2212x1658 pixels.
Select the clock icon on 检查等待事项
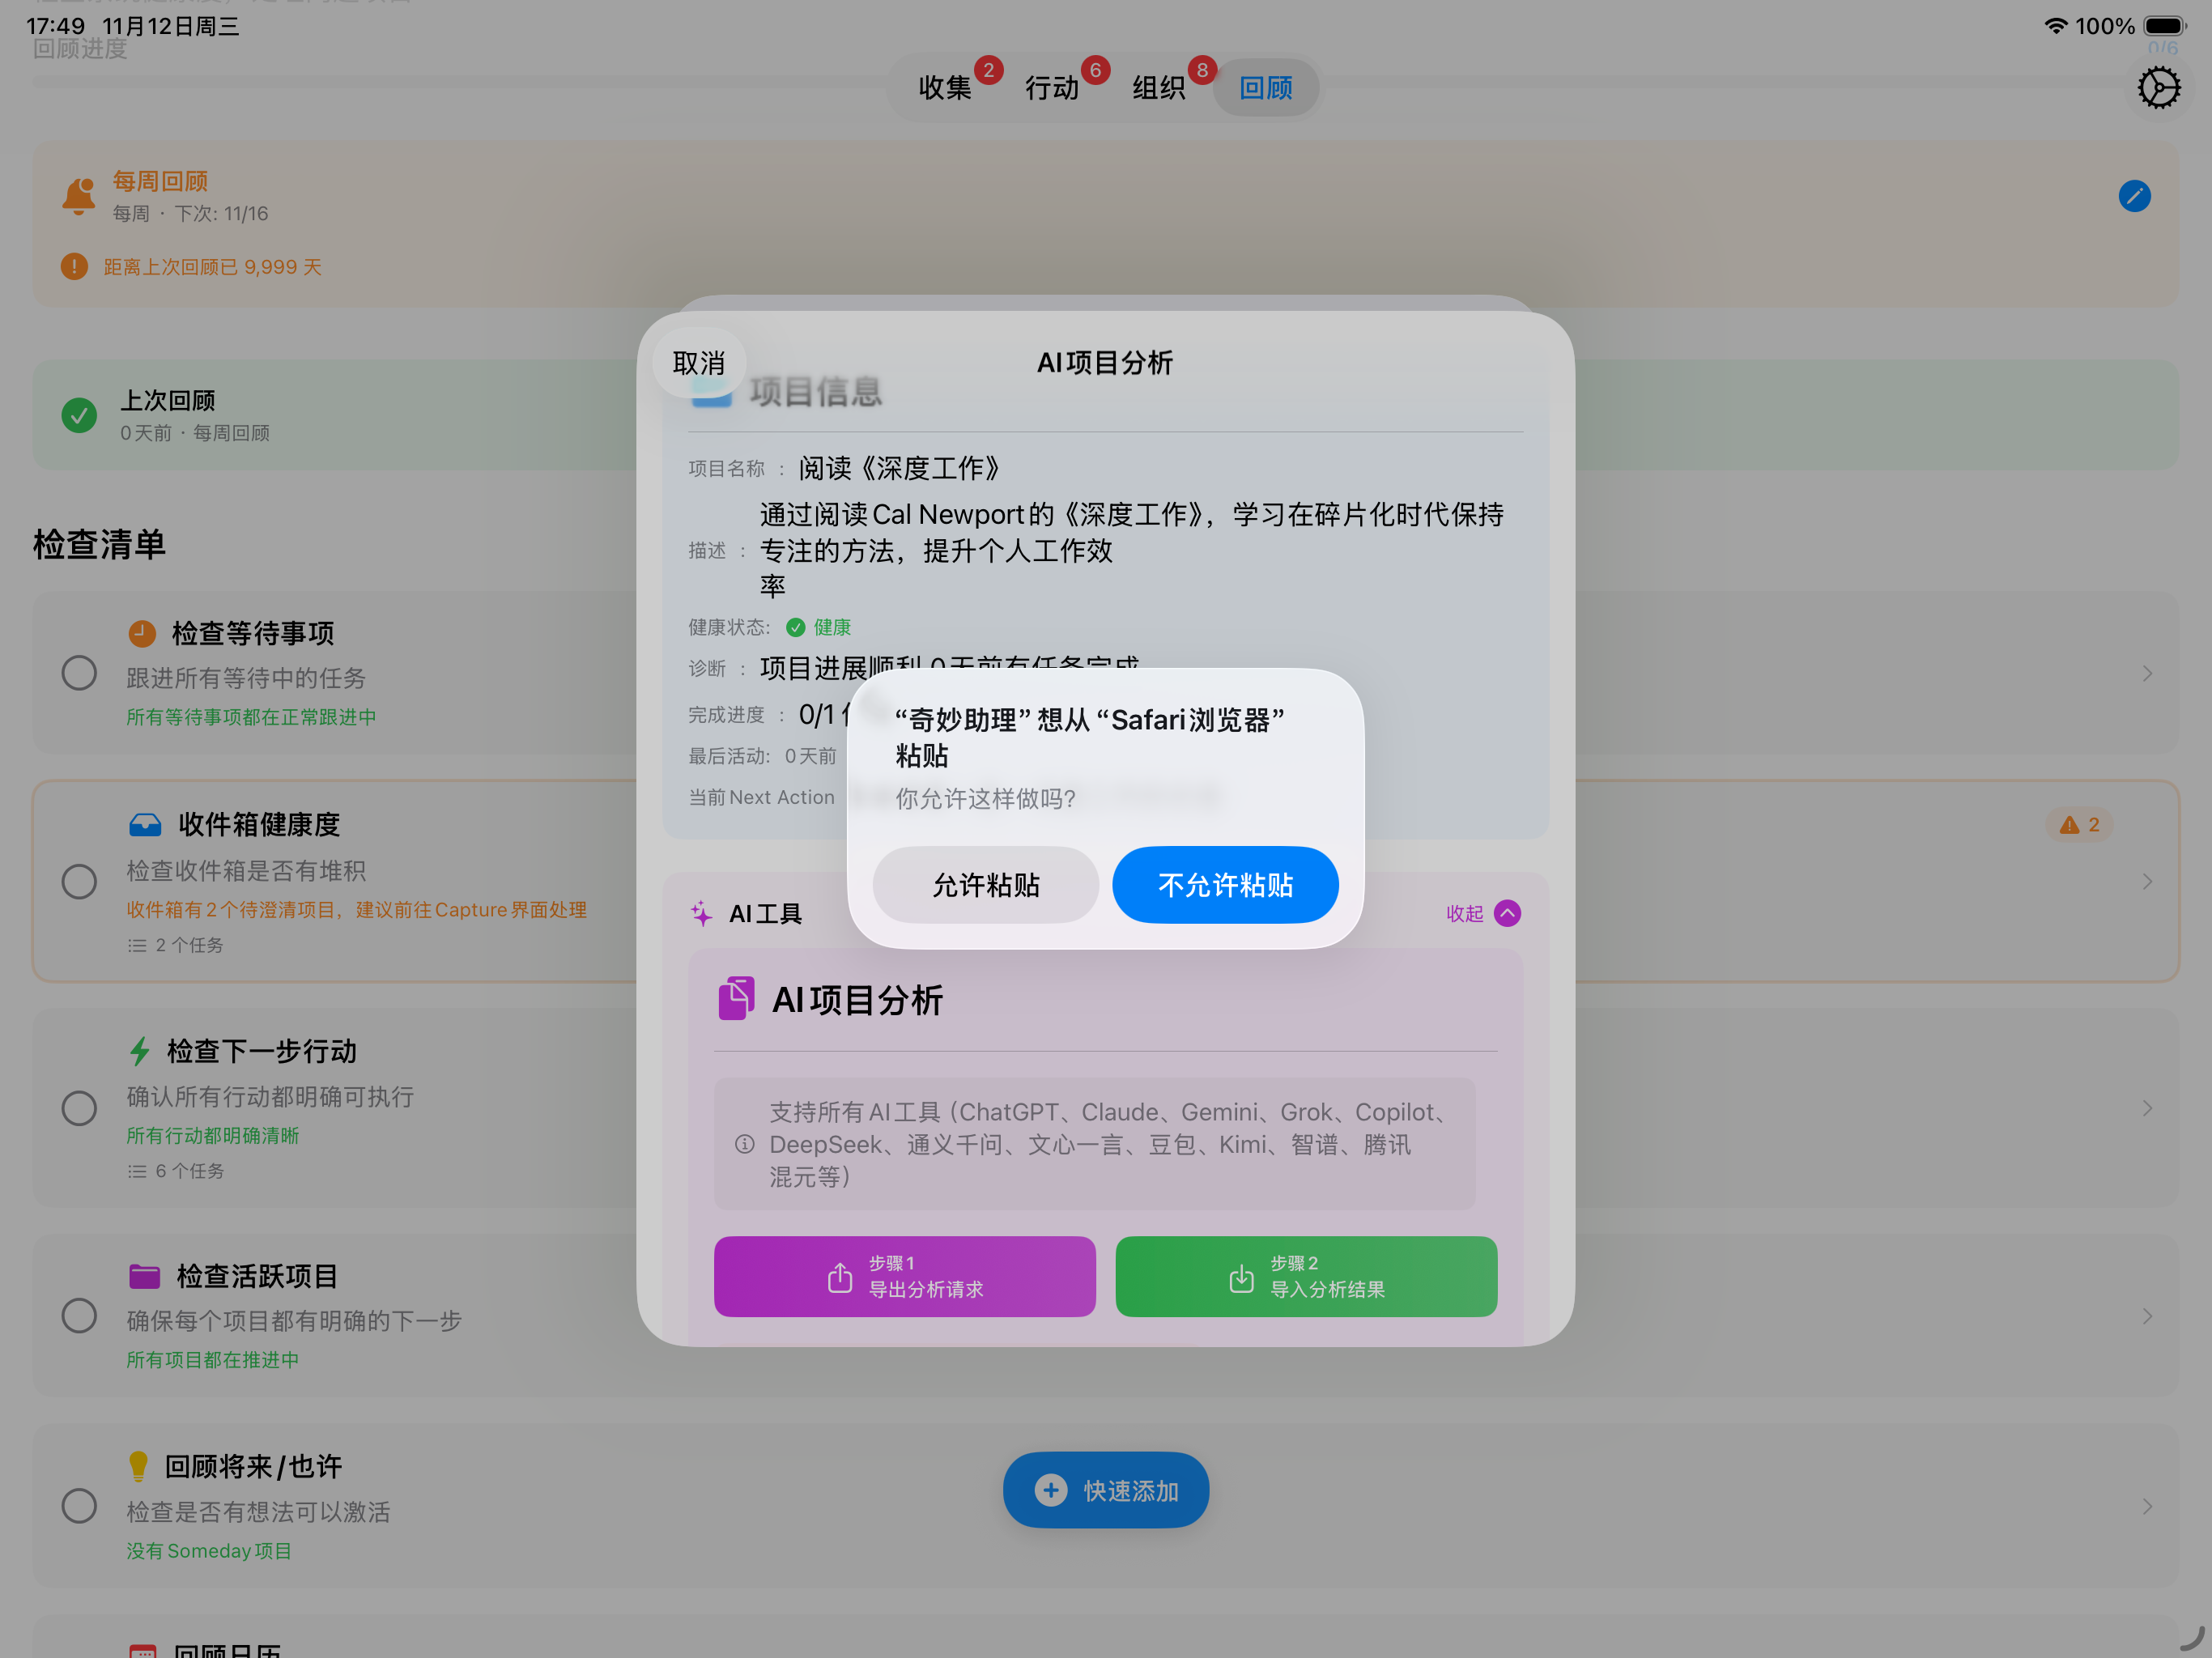coord(142,632)
